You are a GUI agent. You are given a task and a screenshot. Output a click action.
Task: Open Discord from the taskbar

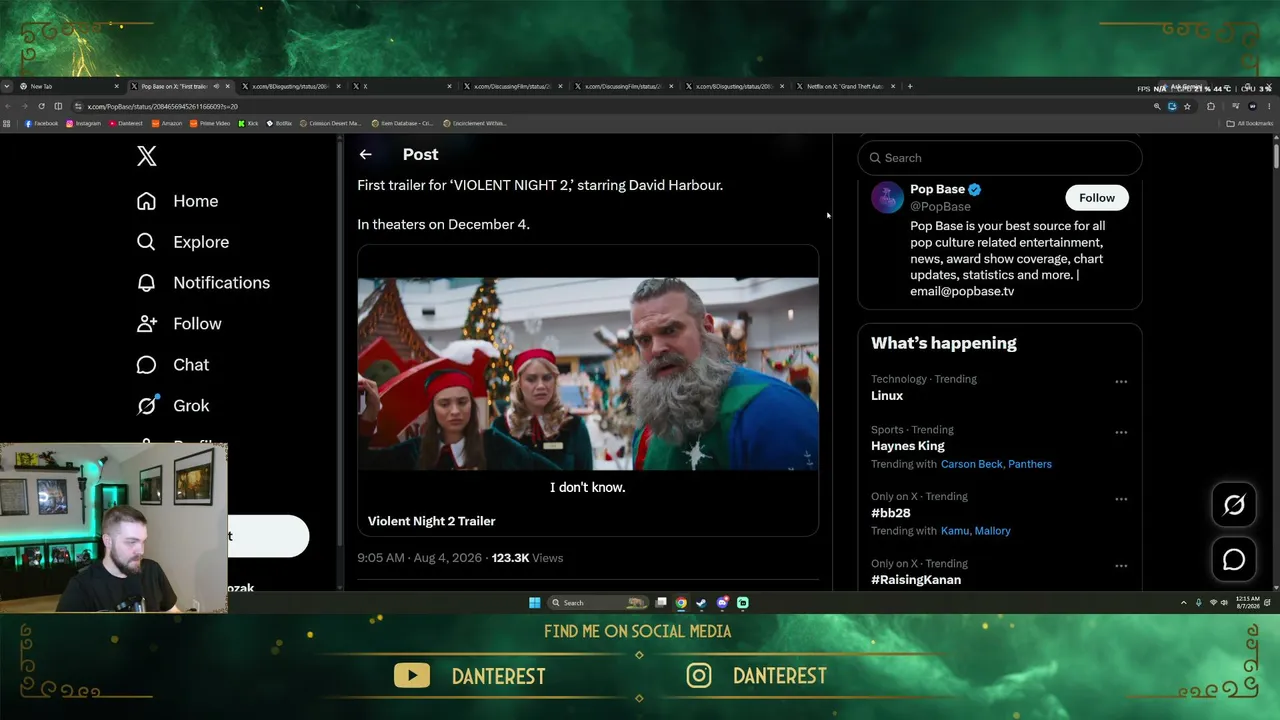[x=722, y=603]
